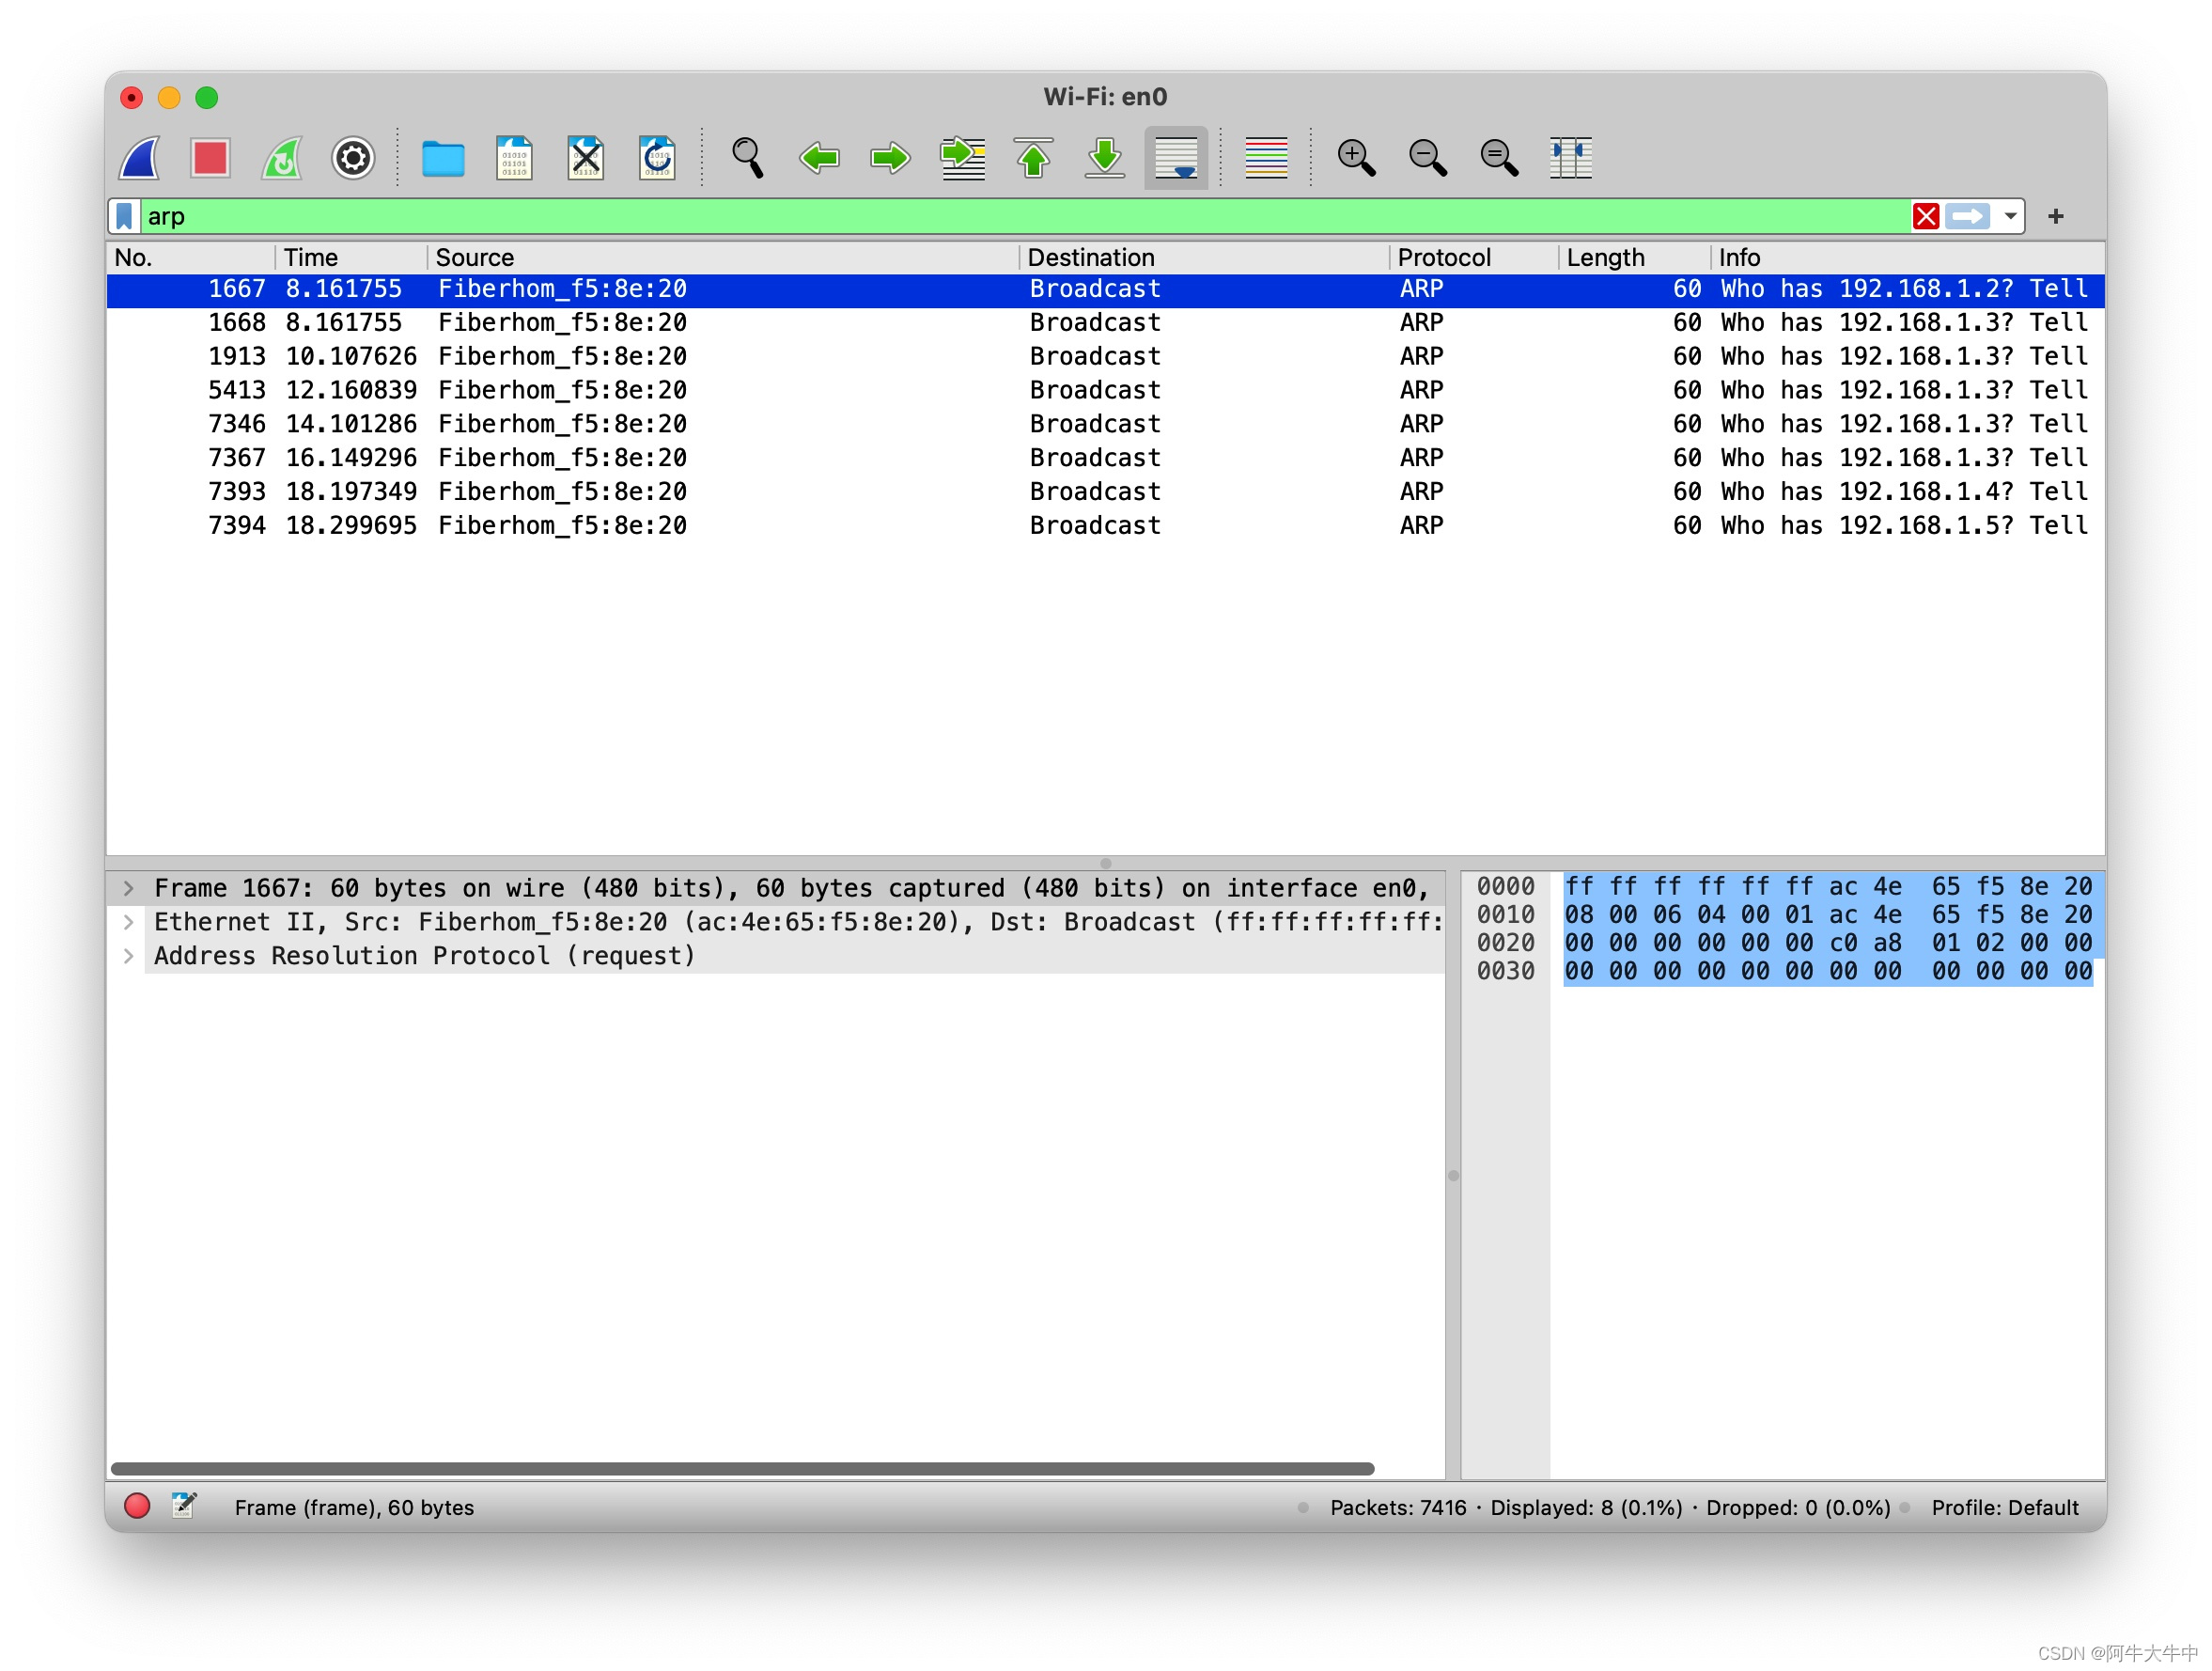This screenshot has height=1671, width=2212.
Task: Toggle auto-scroll during live capture
Action: pos(1176,158)
